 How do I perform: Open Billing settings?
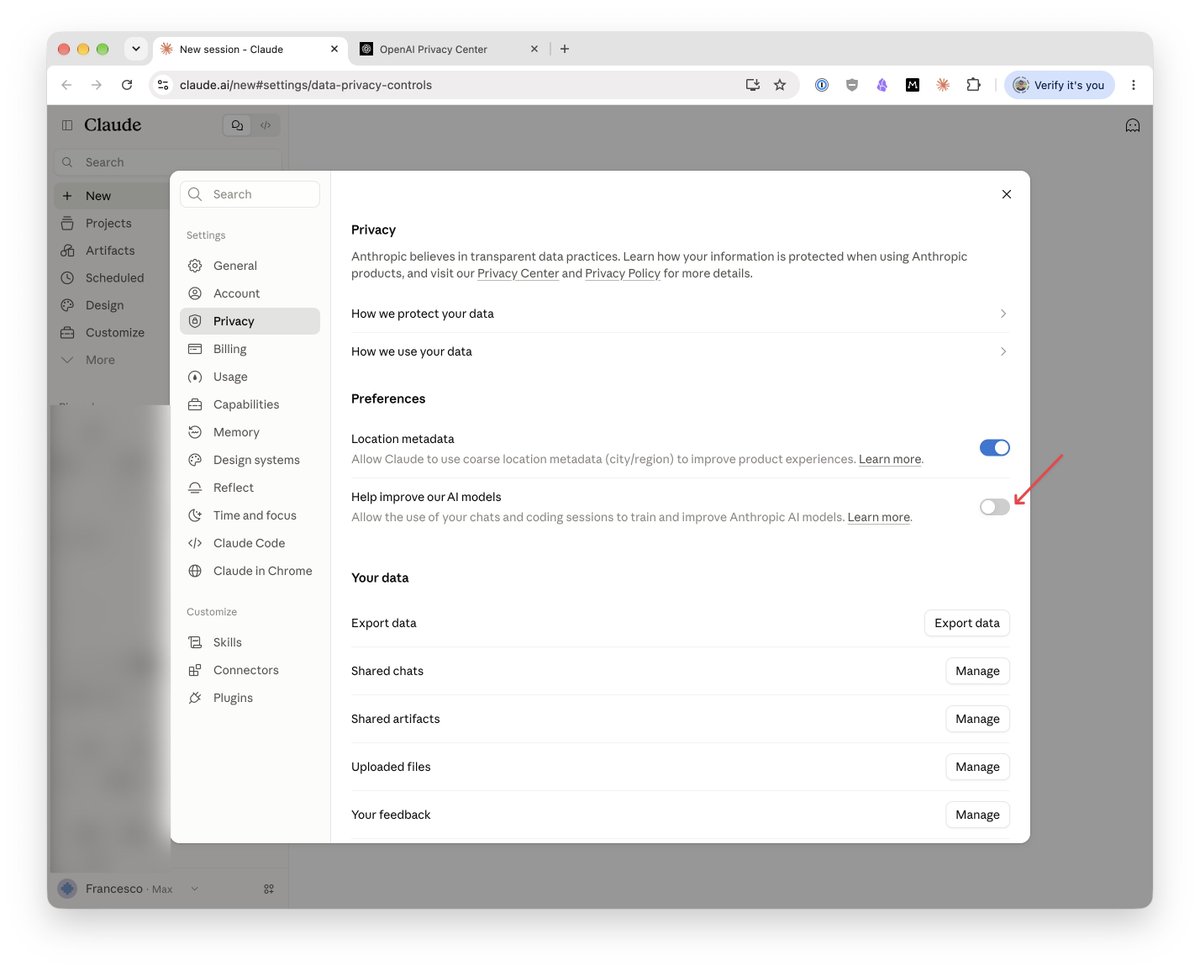coord(250,349)
